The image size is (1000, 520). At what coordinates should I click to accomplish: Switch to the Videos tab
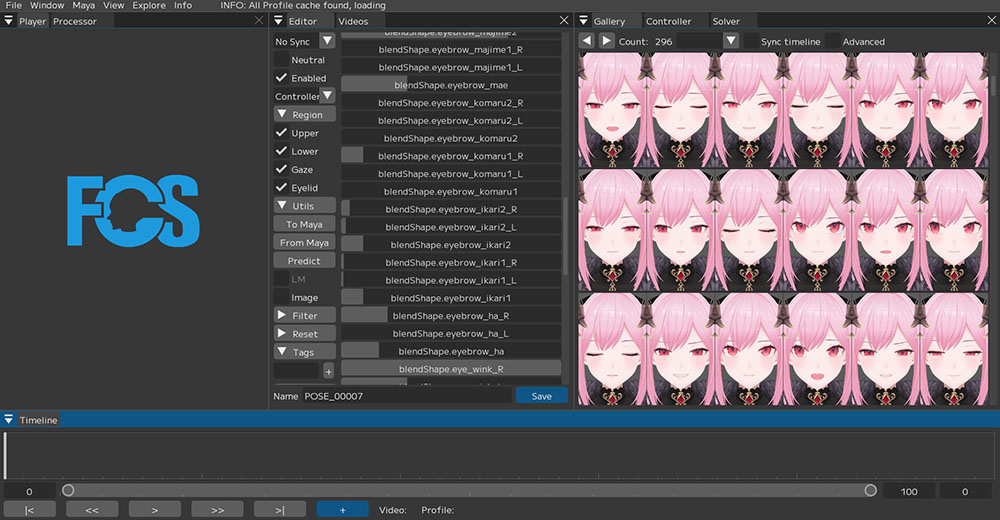tap(353, 21)
